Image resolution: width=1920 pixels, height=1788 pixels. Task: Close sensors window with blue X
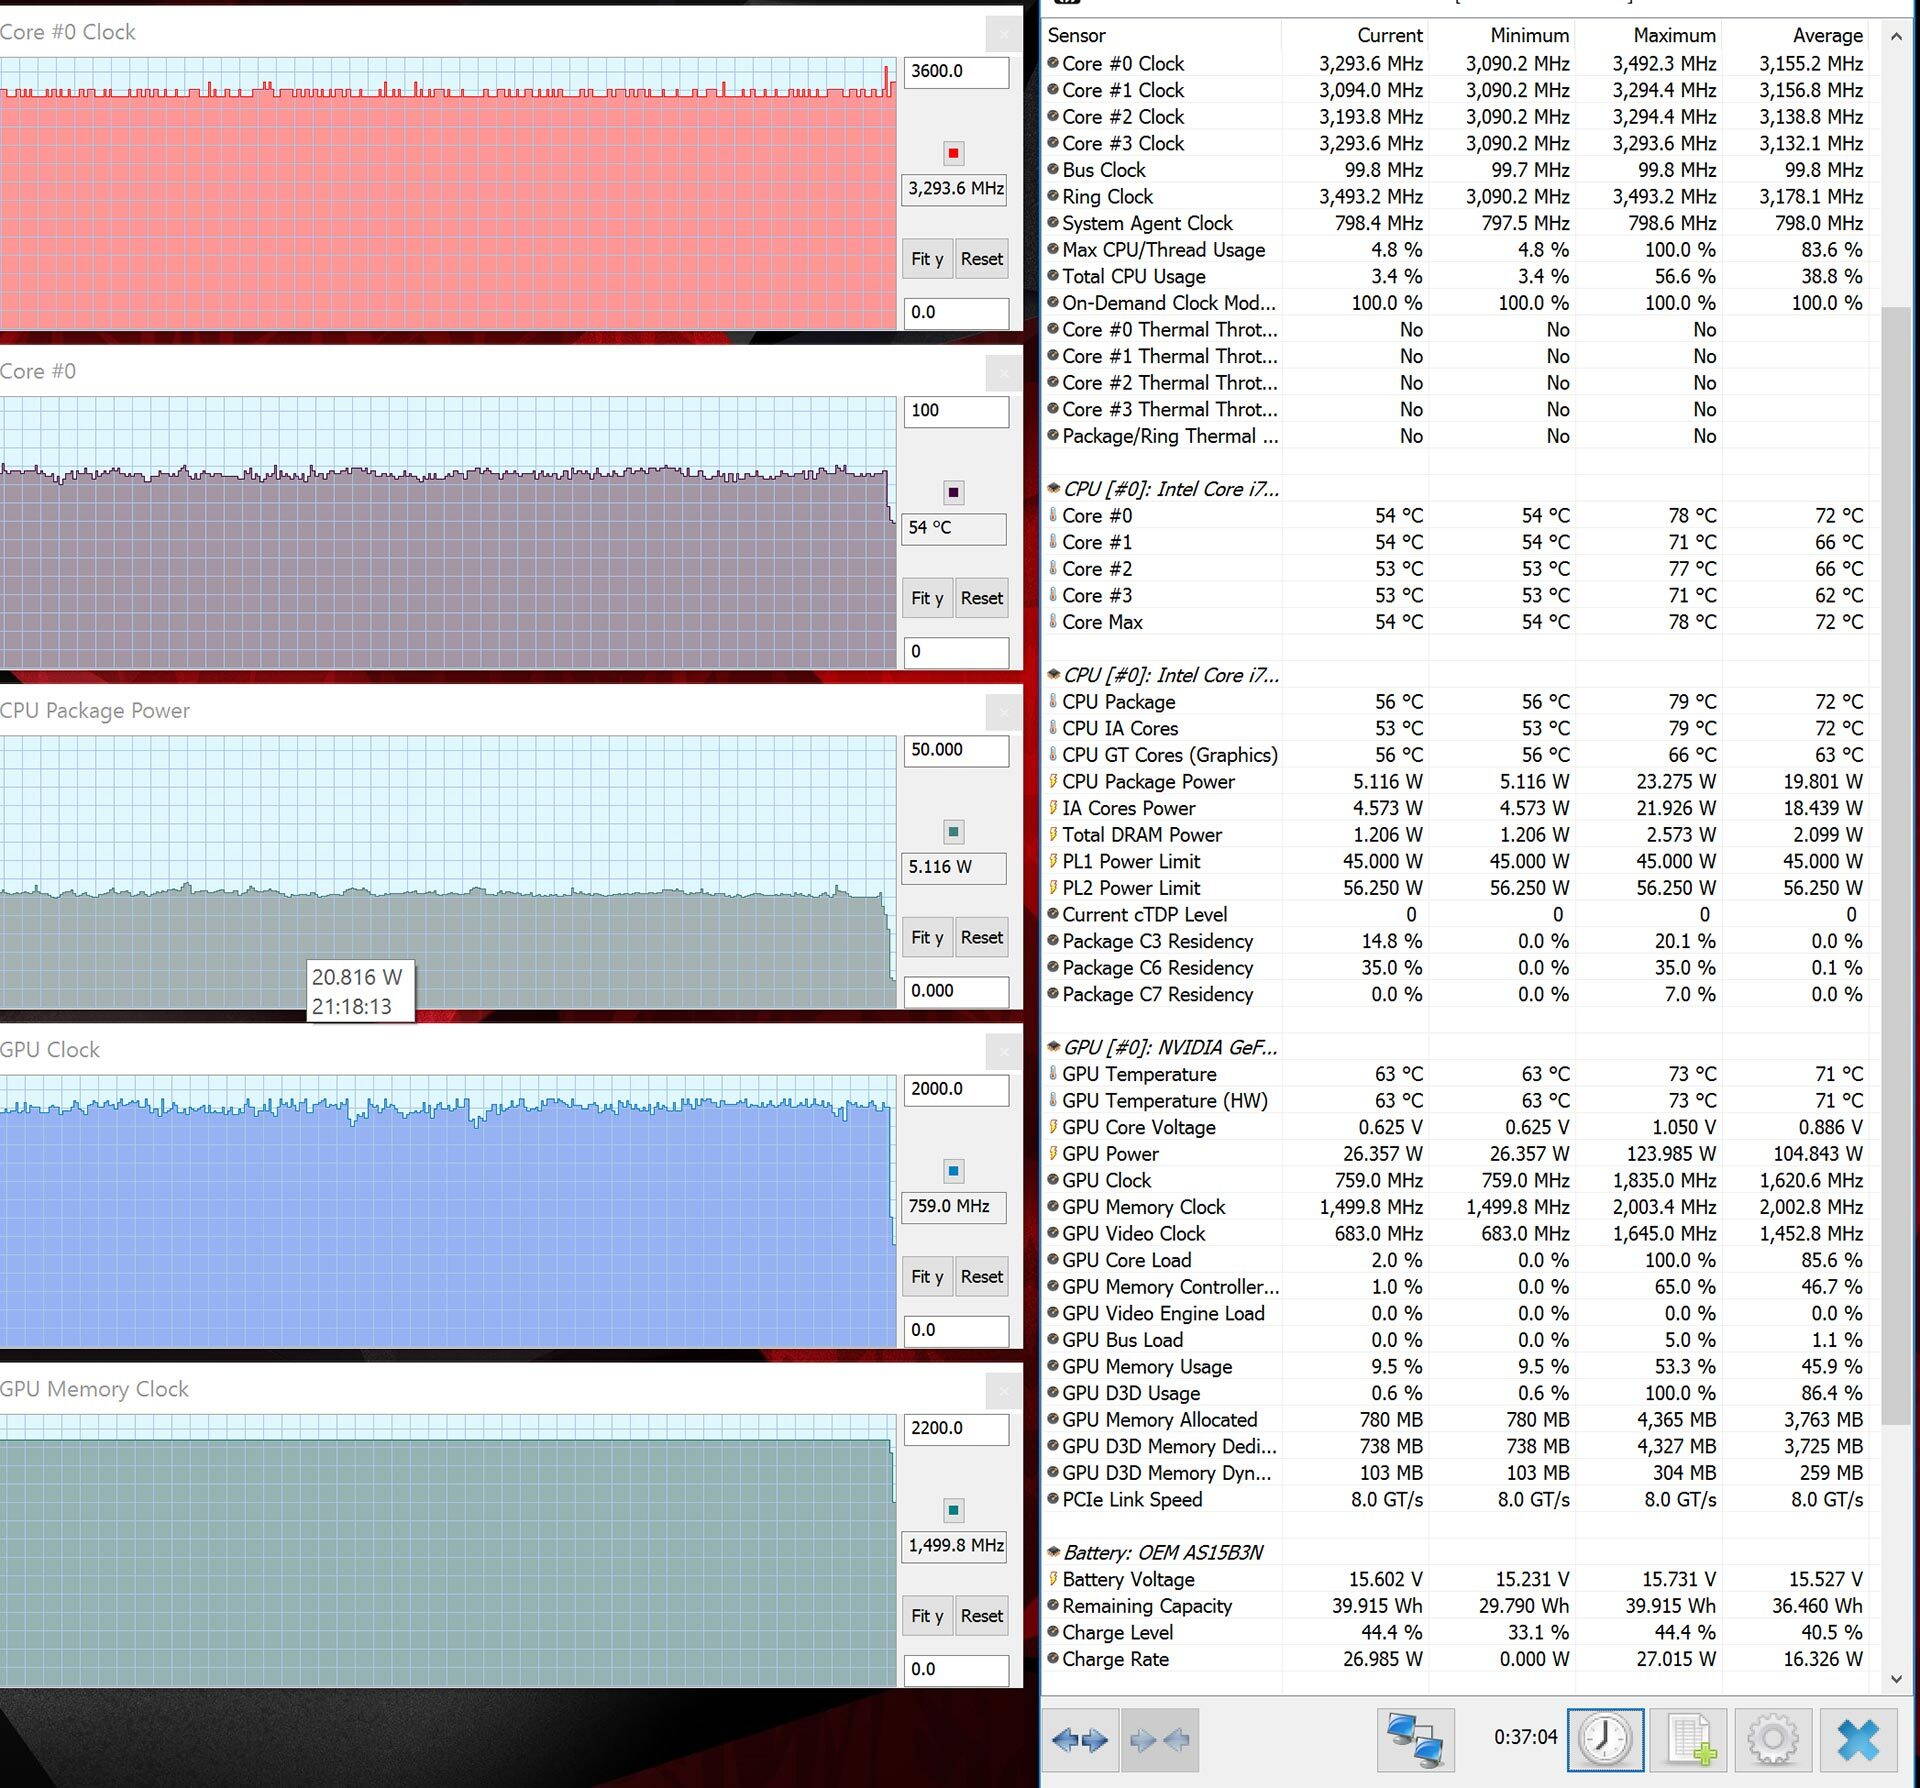click(x=1858, y=1740)
